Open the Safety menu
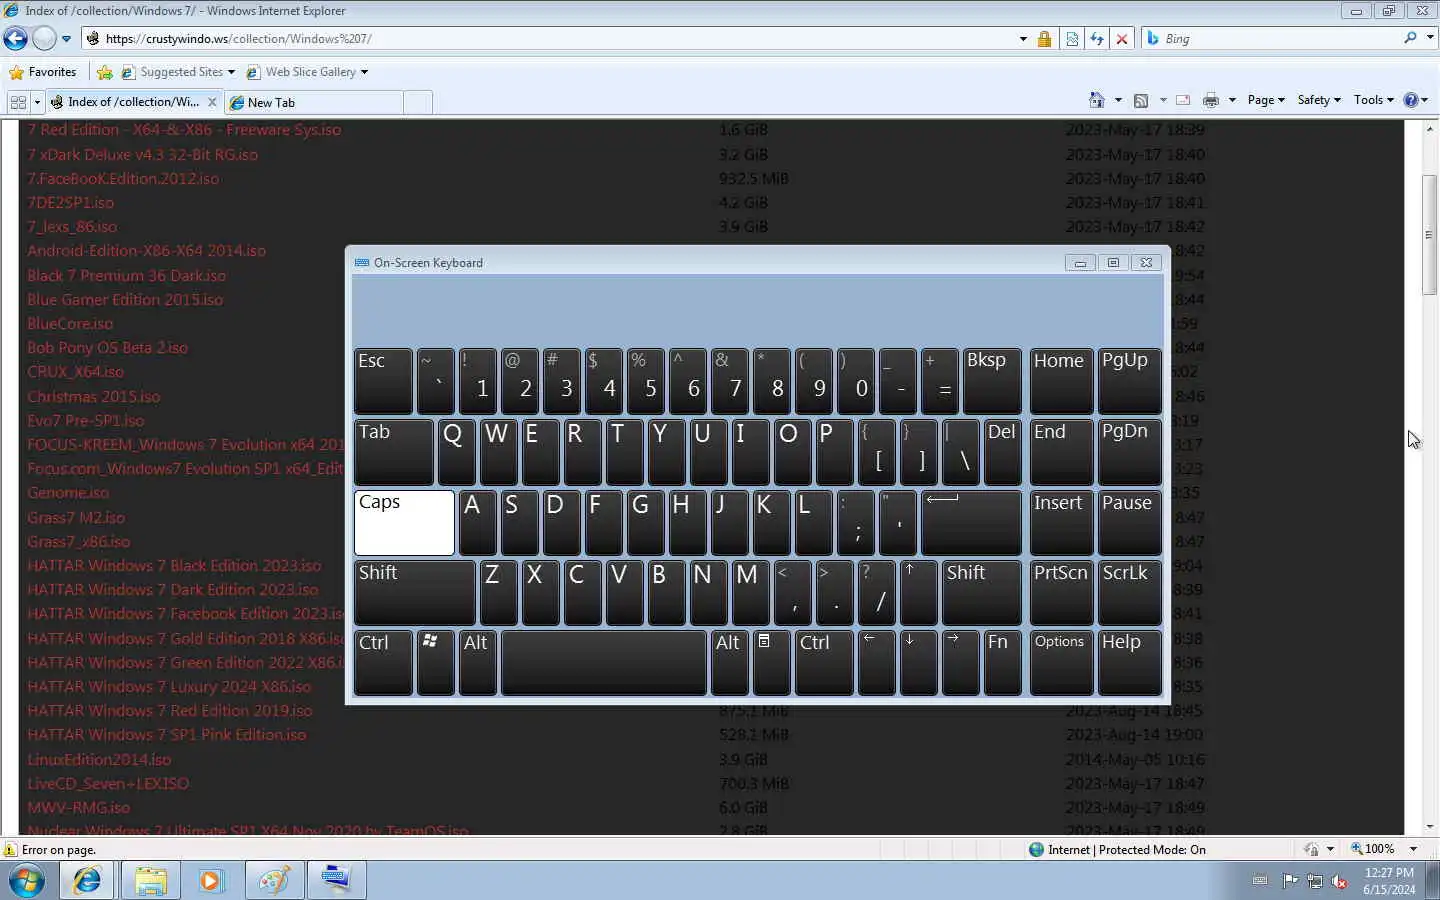 point(1319,100)
